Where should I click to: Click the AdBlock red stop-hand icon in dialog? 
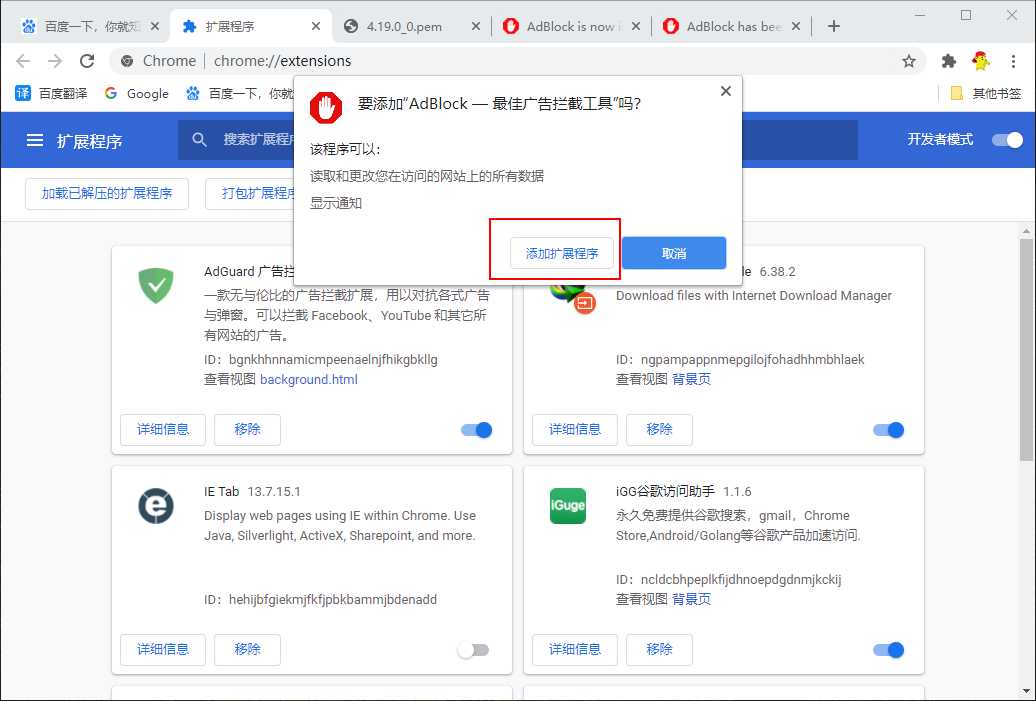[326, 108]
